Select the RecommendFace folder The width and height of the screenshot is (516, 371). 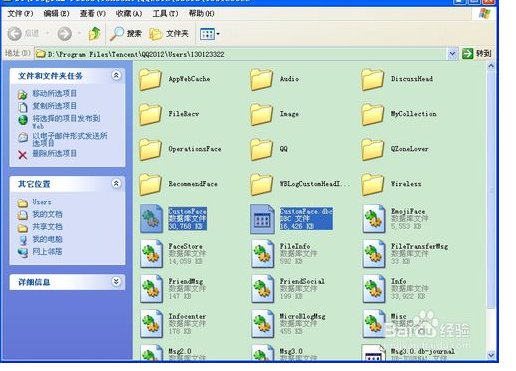178,184
